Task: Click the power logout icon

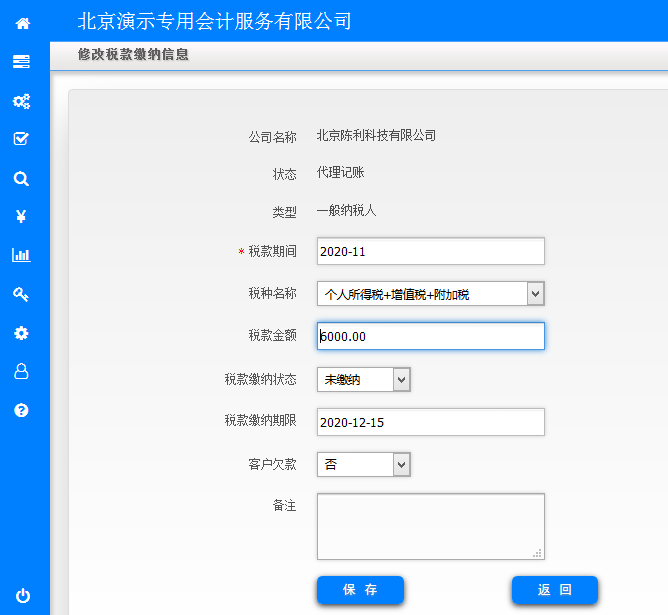Action: click(x=23, y=595)
